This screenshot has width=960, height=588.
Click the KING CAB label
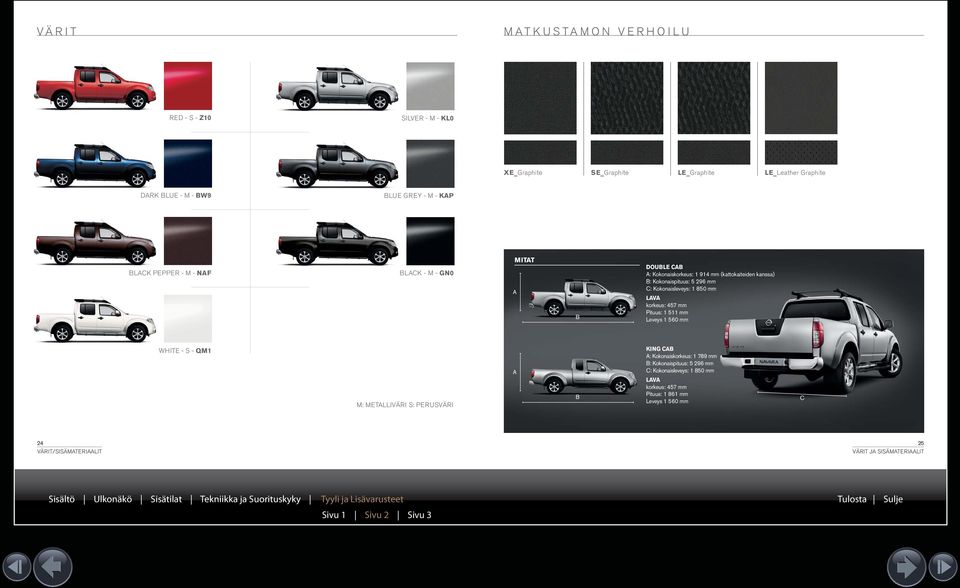pyautogui.click(x=659, y=349)
